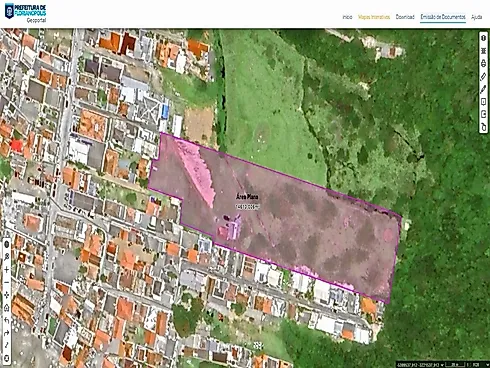Viewport: 490px width, 368px height.
Task: Zoom in with the plus icon
Action: 6,269
